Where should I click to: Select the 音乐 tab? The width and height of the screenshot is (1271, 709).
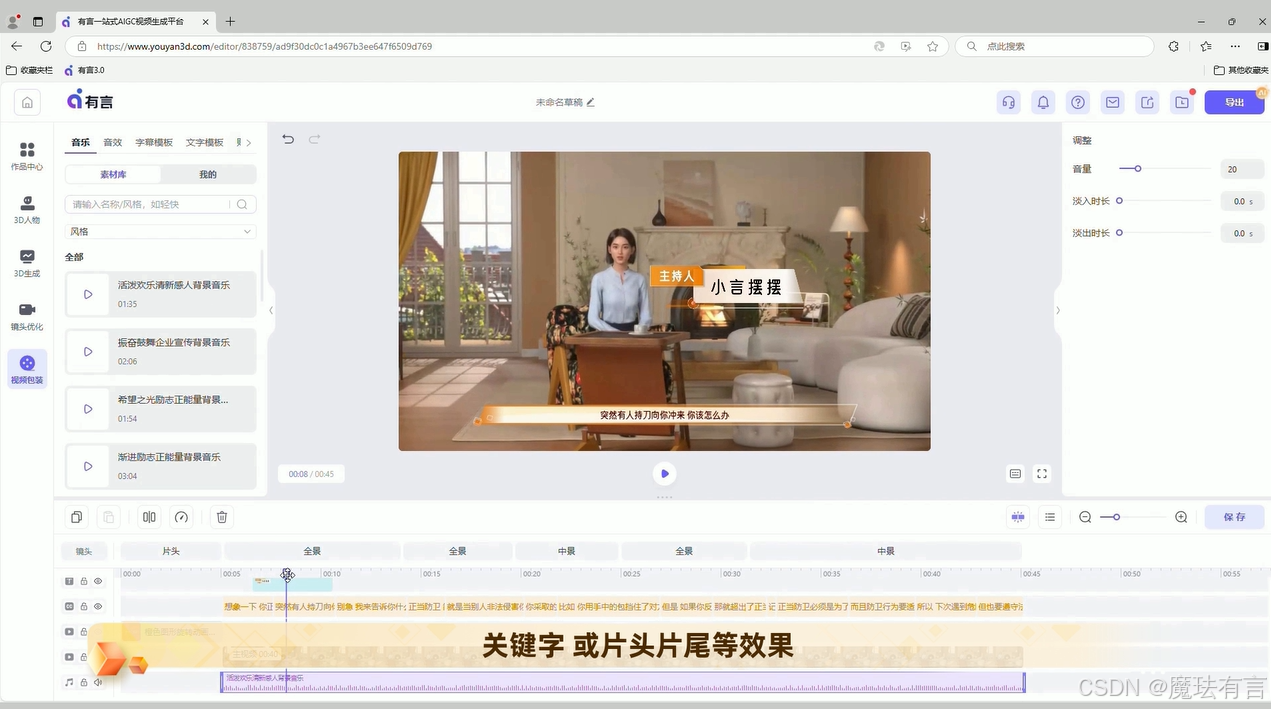tap(80, 143)
